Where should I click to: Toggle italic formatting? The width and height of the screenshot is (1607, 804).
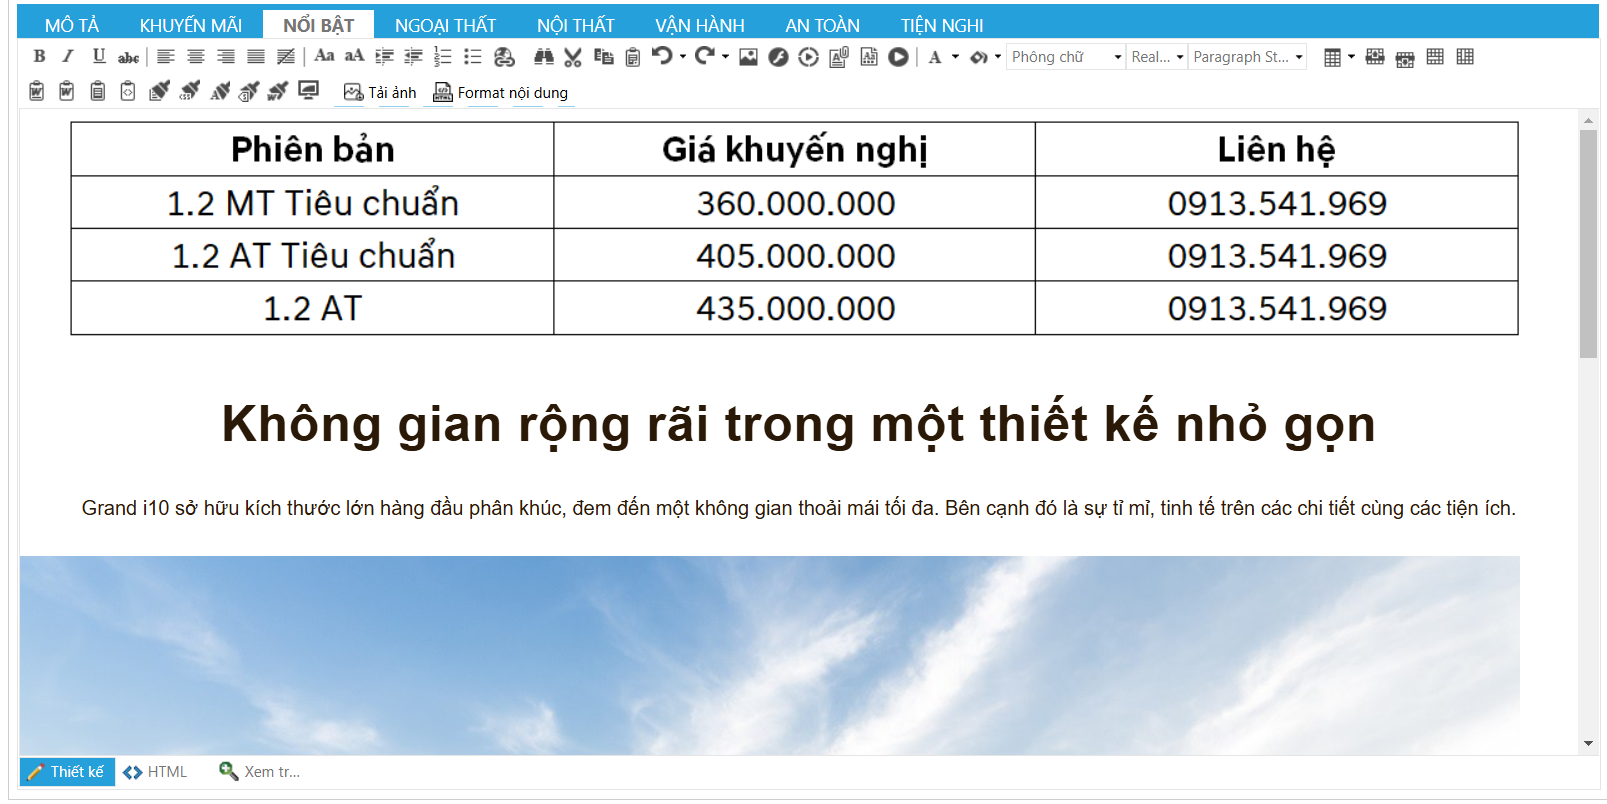[68, 57]
